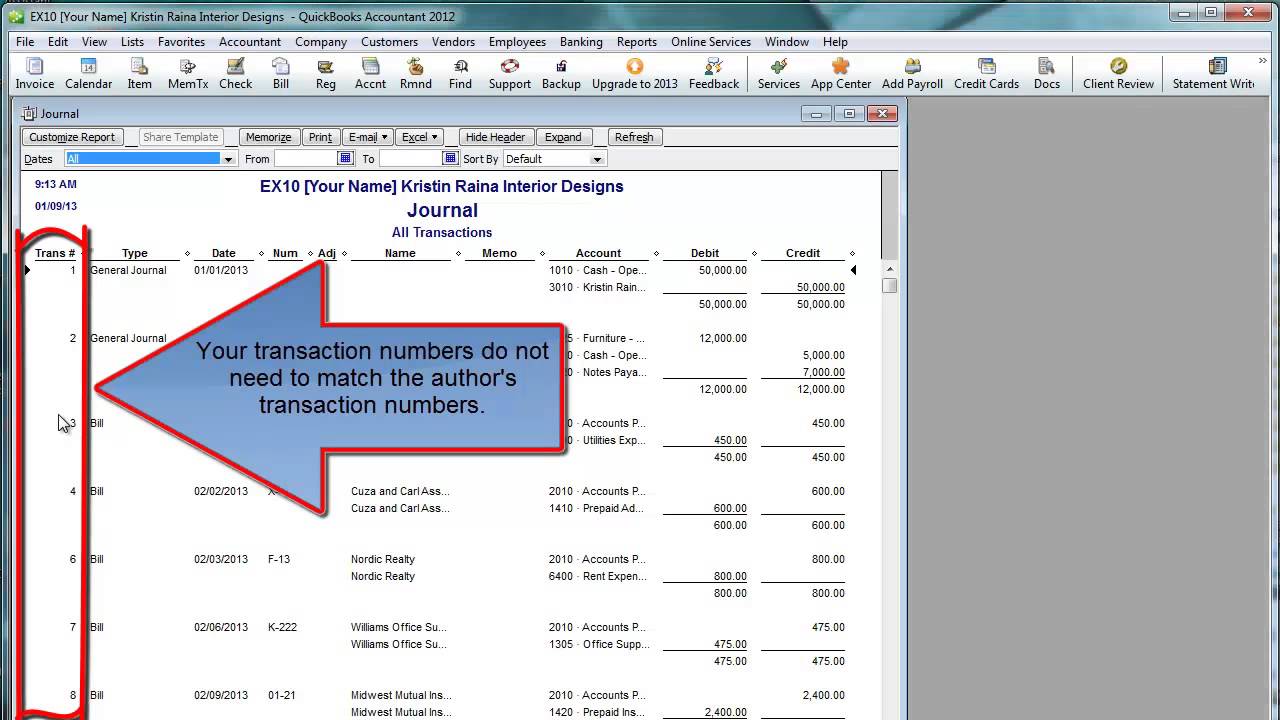Open the Calendar toolbar icon
This screenshot has width=1280, height=720.
click(x=88, y=74)
